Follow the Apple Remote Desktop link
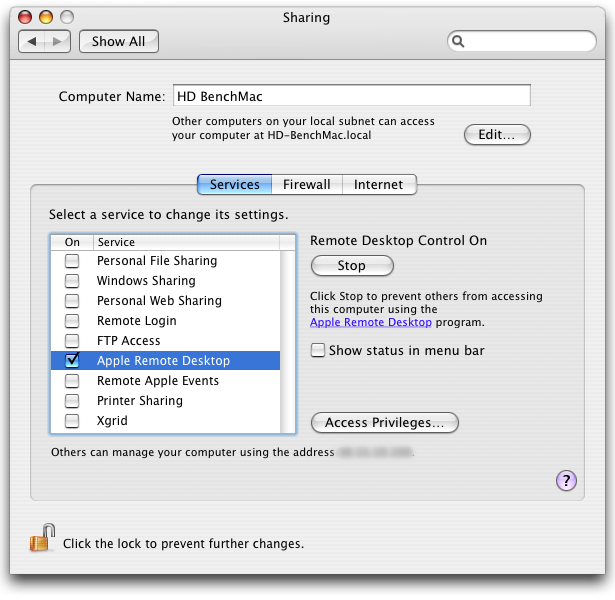This screenshot has width=615, height=600. (x=371, y=323)
